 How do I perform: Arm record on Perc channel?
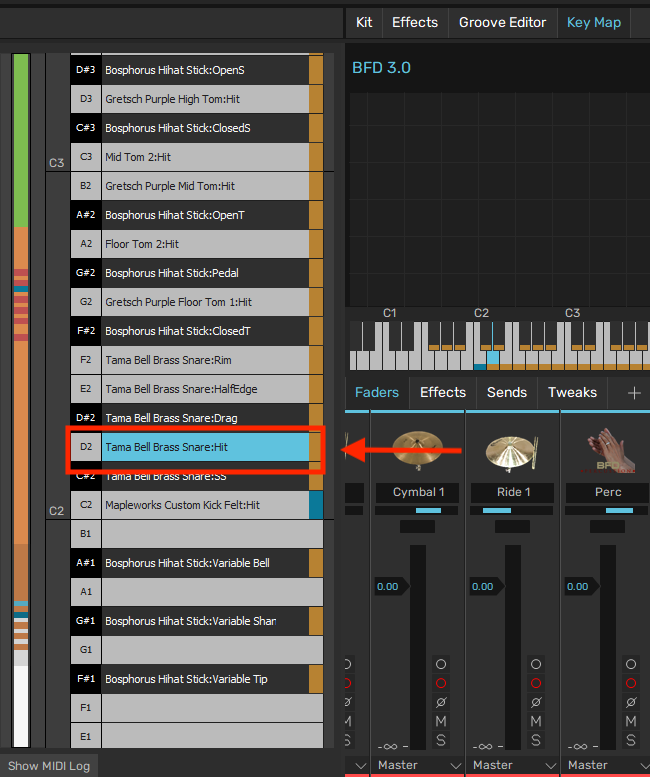(x=631, y=683)
